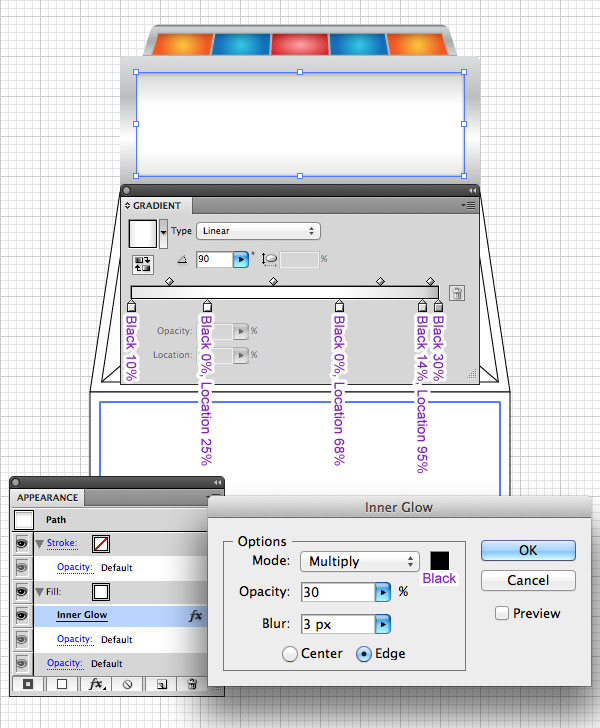The width and height of the screenshot is (600, 728).
Task: Delete gradient stop with trash icon
Action: [457, 293]
